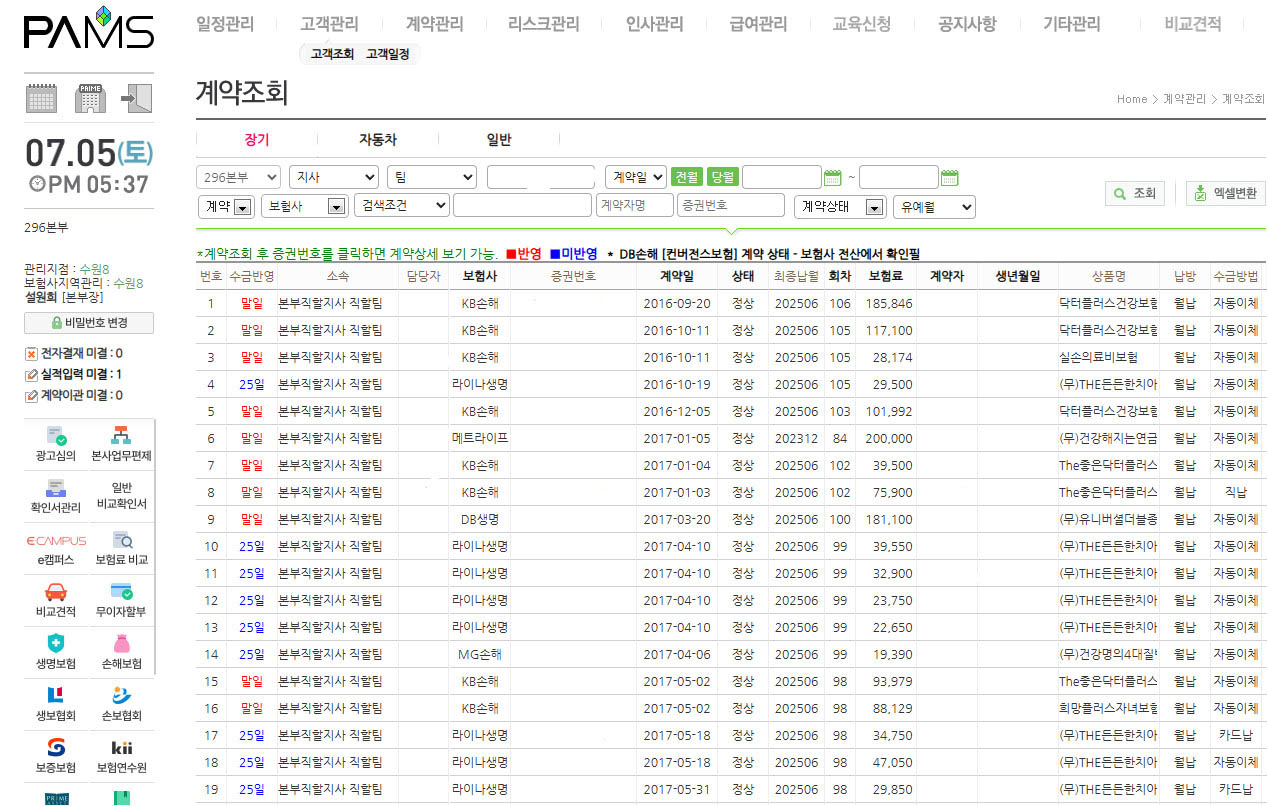Screen dimensions: 1268x806
Task: Open the calendar icon in the sidebar
Action: click(x=41, y=98)
